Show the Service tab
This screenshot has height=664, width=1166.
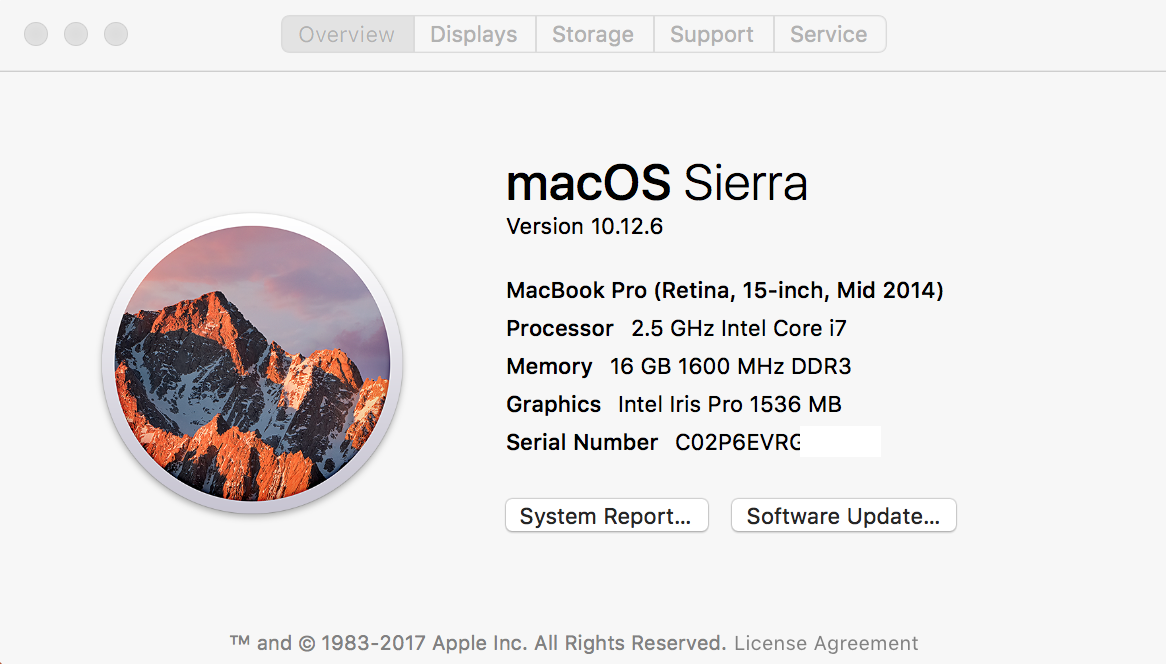[x=829, y=34]
